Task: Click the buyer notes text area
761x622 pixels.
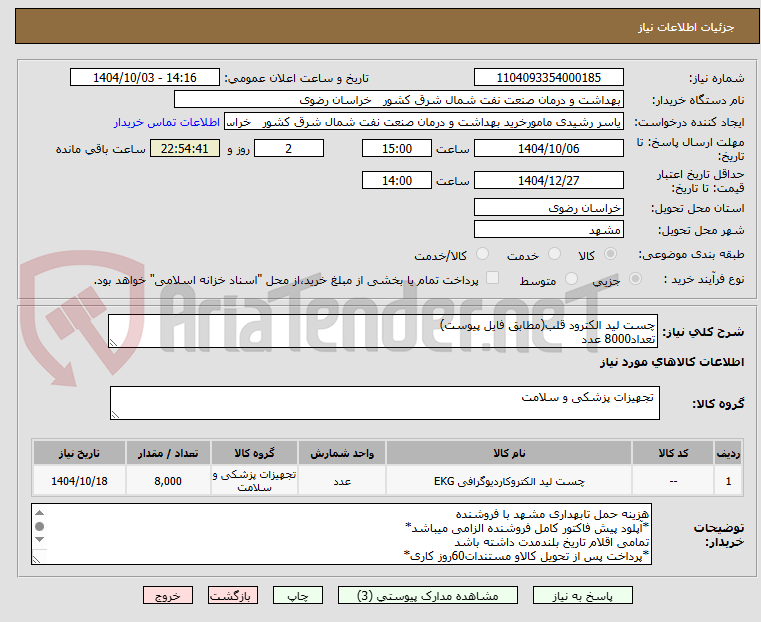Action: [x=342, y=534]
